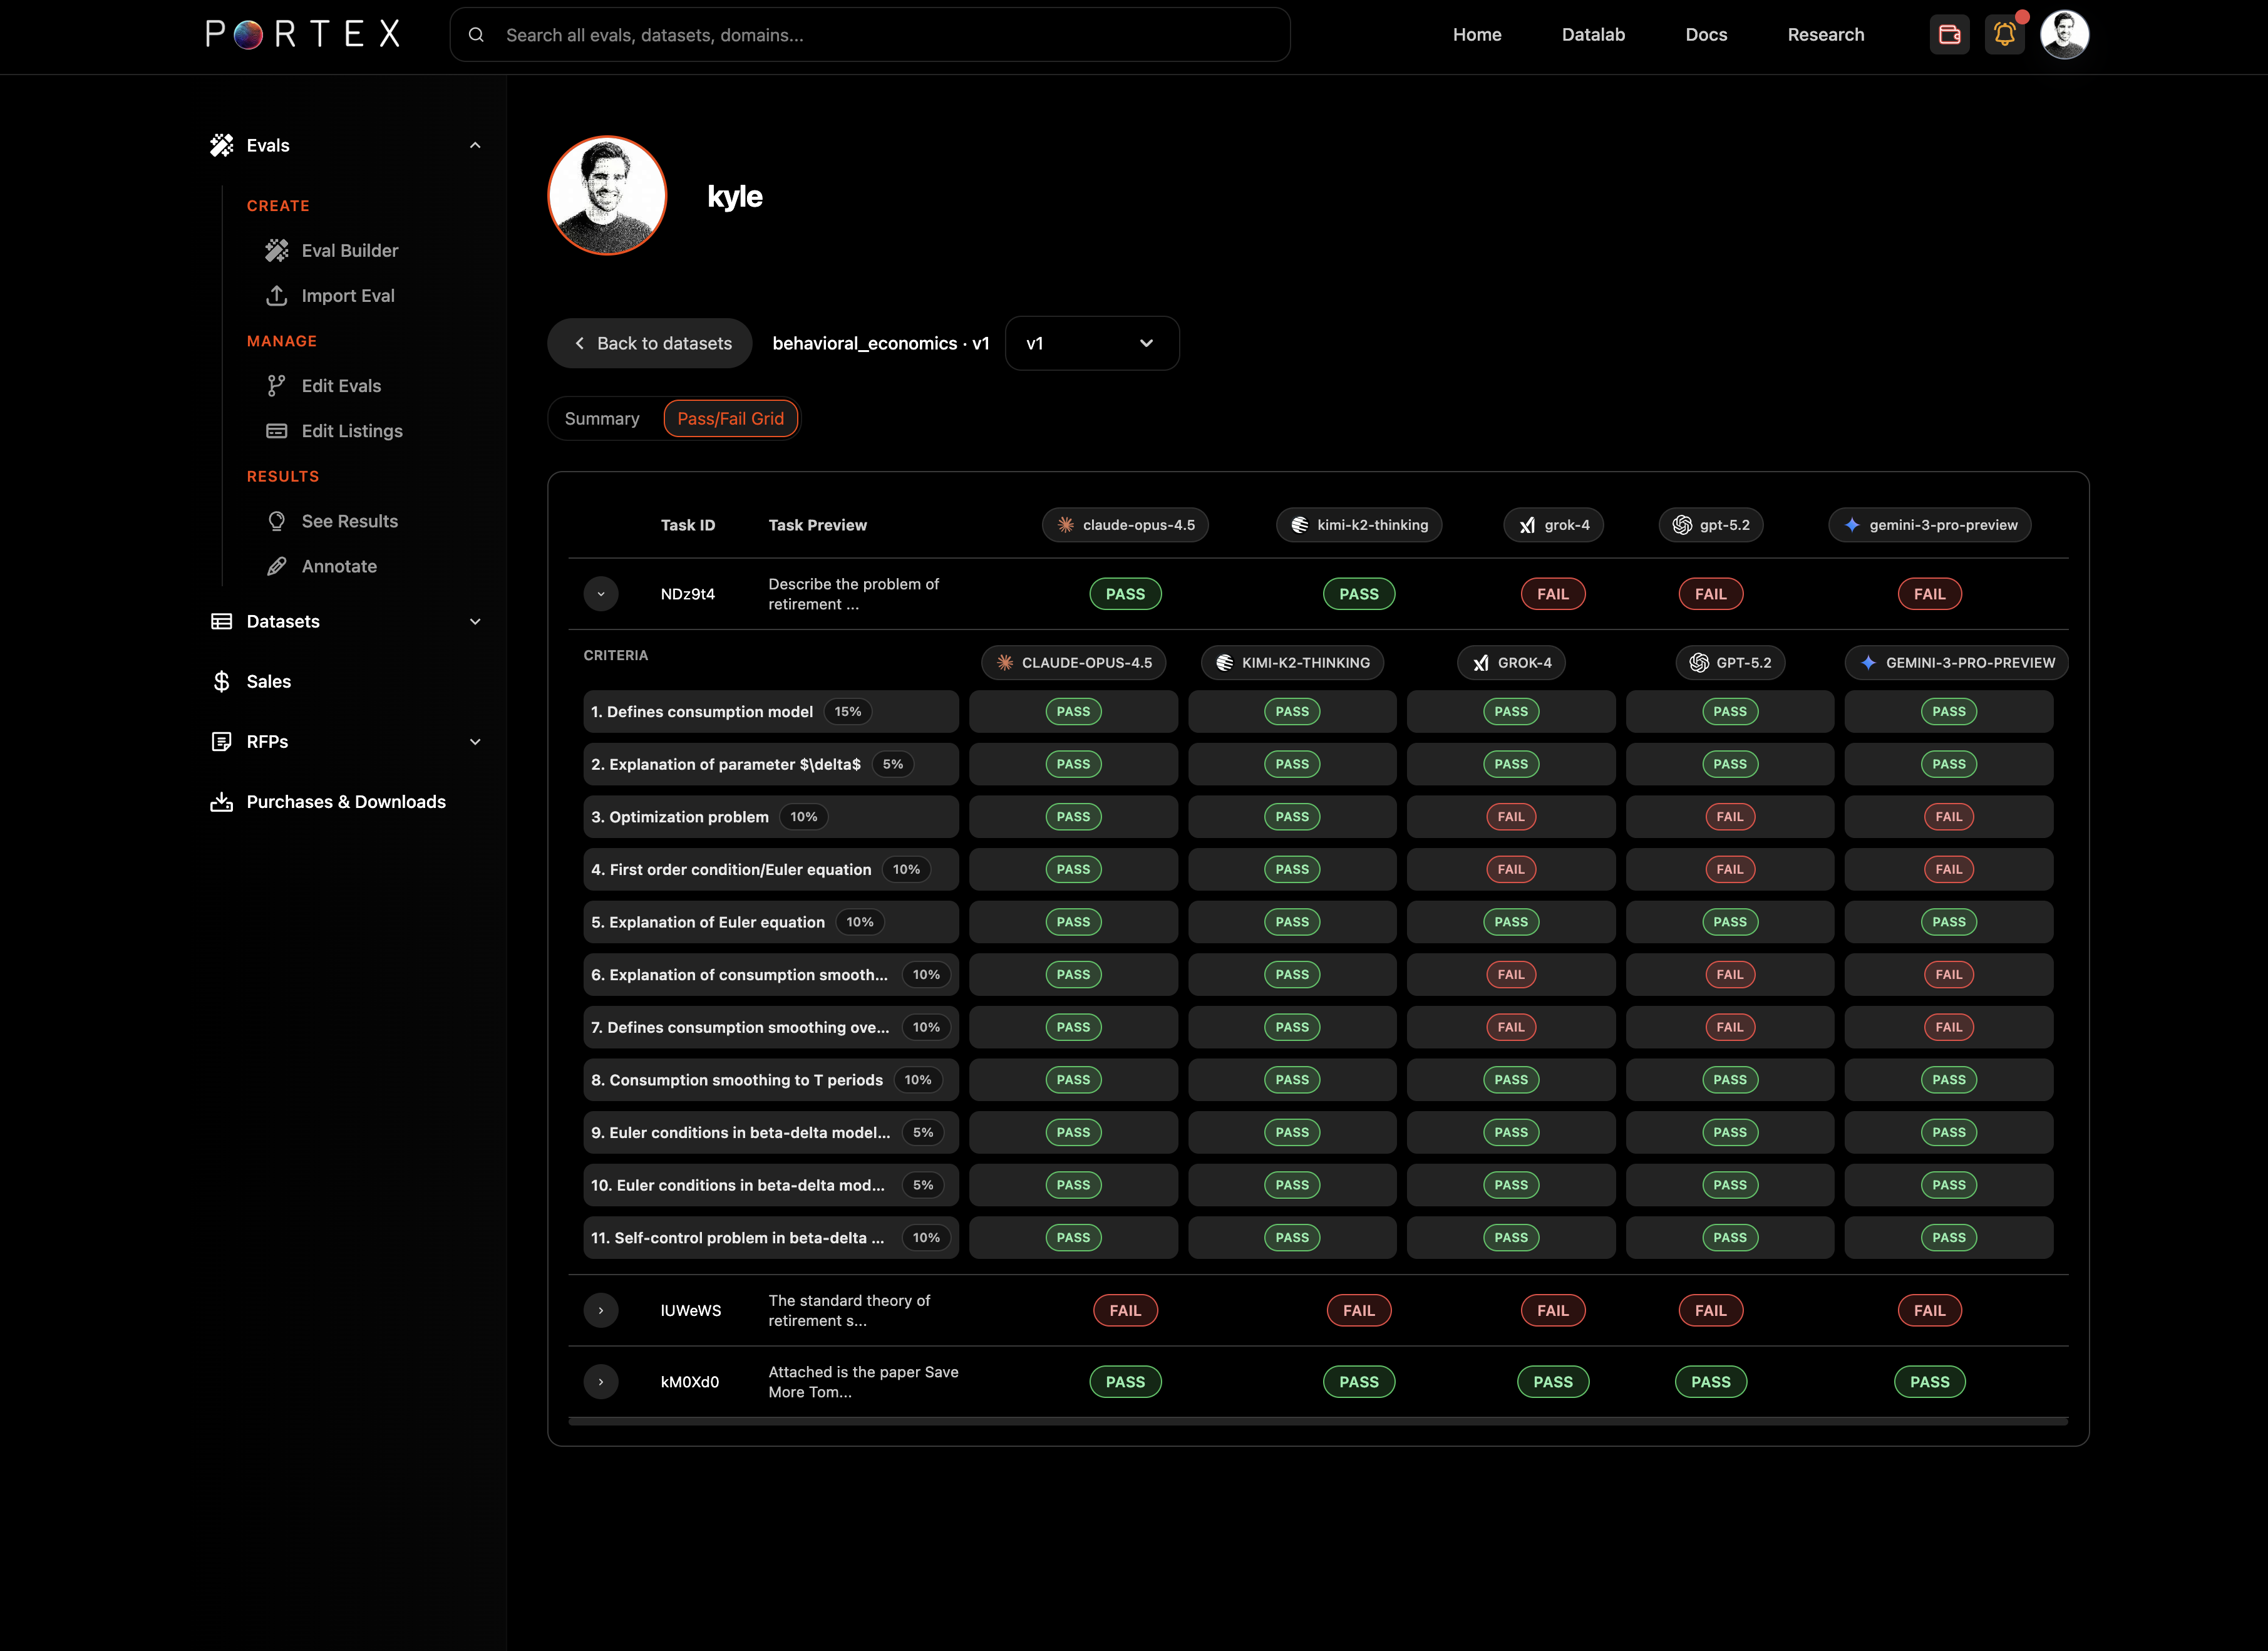Image resolution: width=2268 pixels, height=1651 pixels.
Task: Click the Import Eval upload icon
Action: coord(277,296)
